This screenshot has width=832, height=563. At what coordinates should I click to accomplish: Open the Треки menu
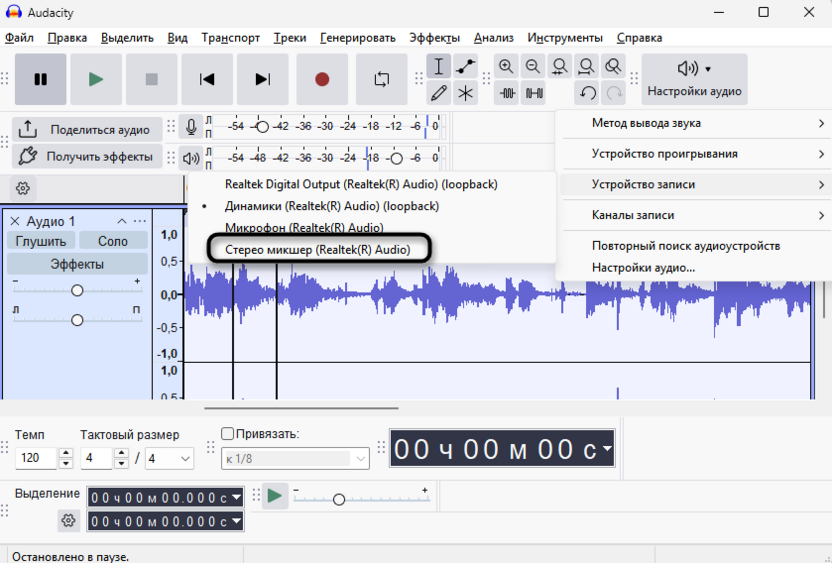[x=290, y=38]
